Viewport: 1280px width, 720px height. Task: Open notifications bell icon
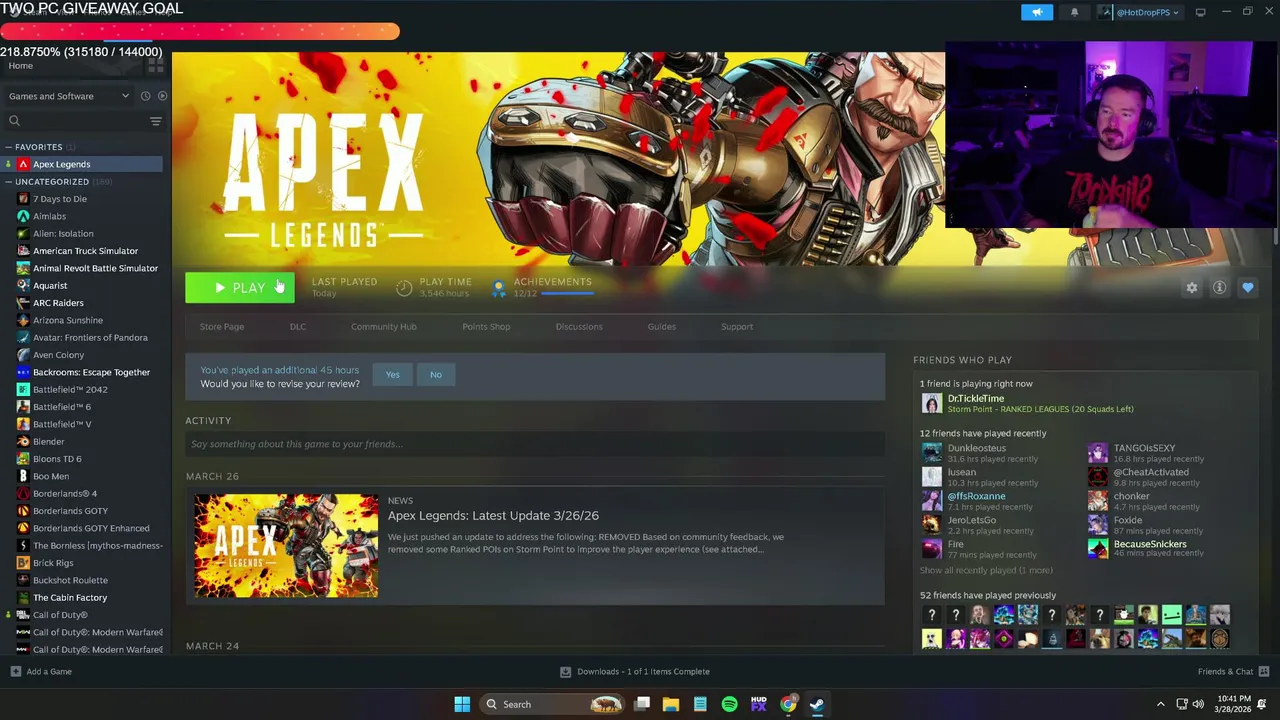coord(1075,12)
